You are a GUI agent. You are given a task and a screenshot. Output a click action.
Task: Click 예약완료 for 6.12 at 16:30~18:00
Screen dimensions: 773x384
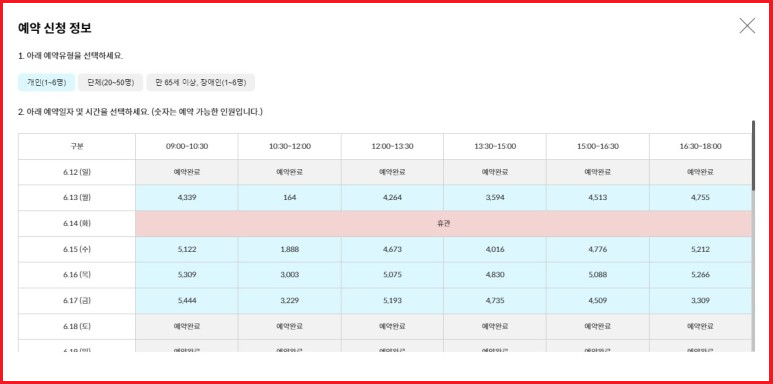pos(701,172)
